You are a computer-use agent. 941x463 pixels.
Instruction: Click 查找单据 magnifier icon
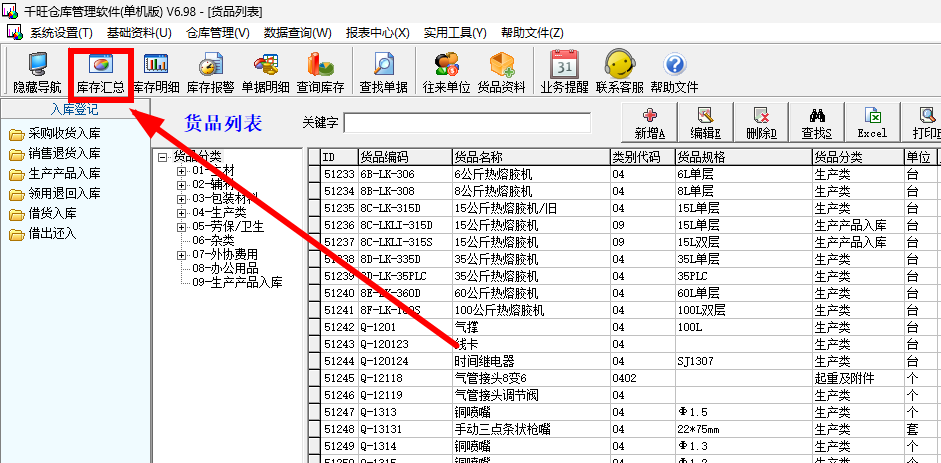pos(383,73)
